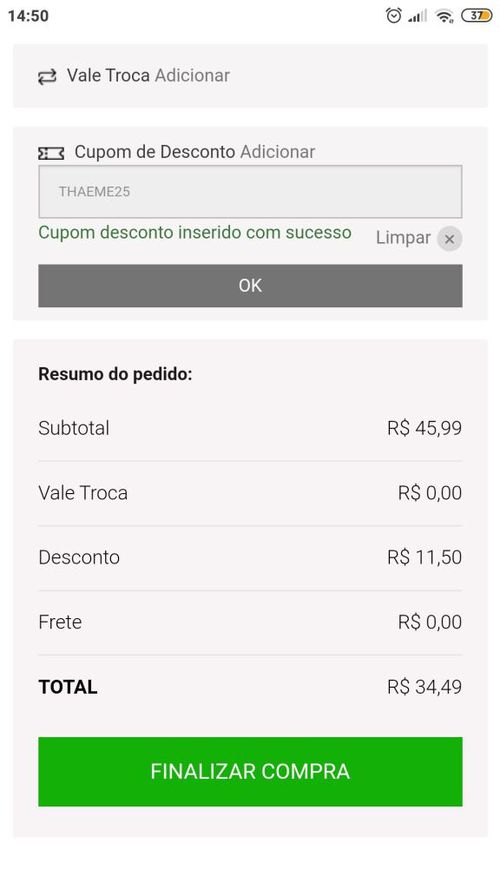Open Adicionar next to Vale Troca
Screen dimensions: 500x889
tap(193, 75)
